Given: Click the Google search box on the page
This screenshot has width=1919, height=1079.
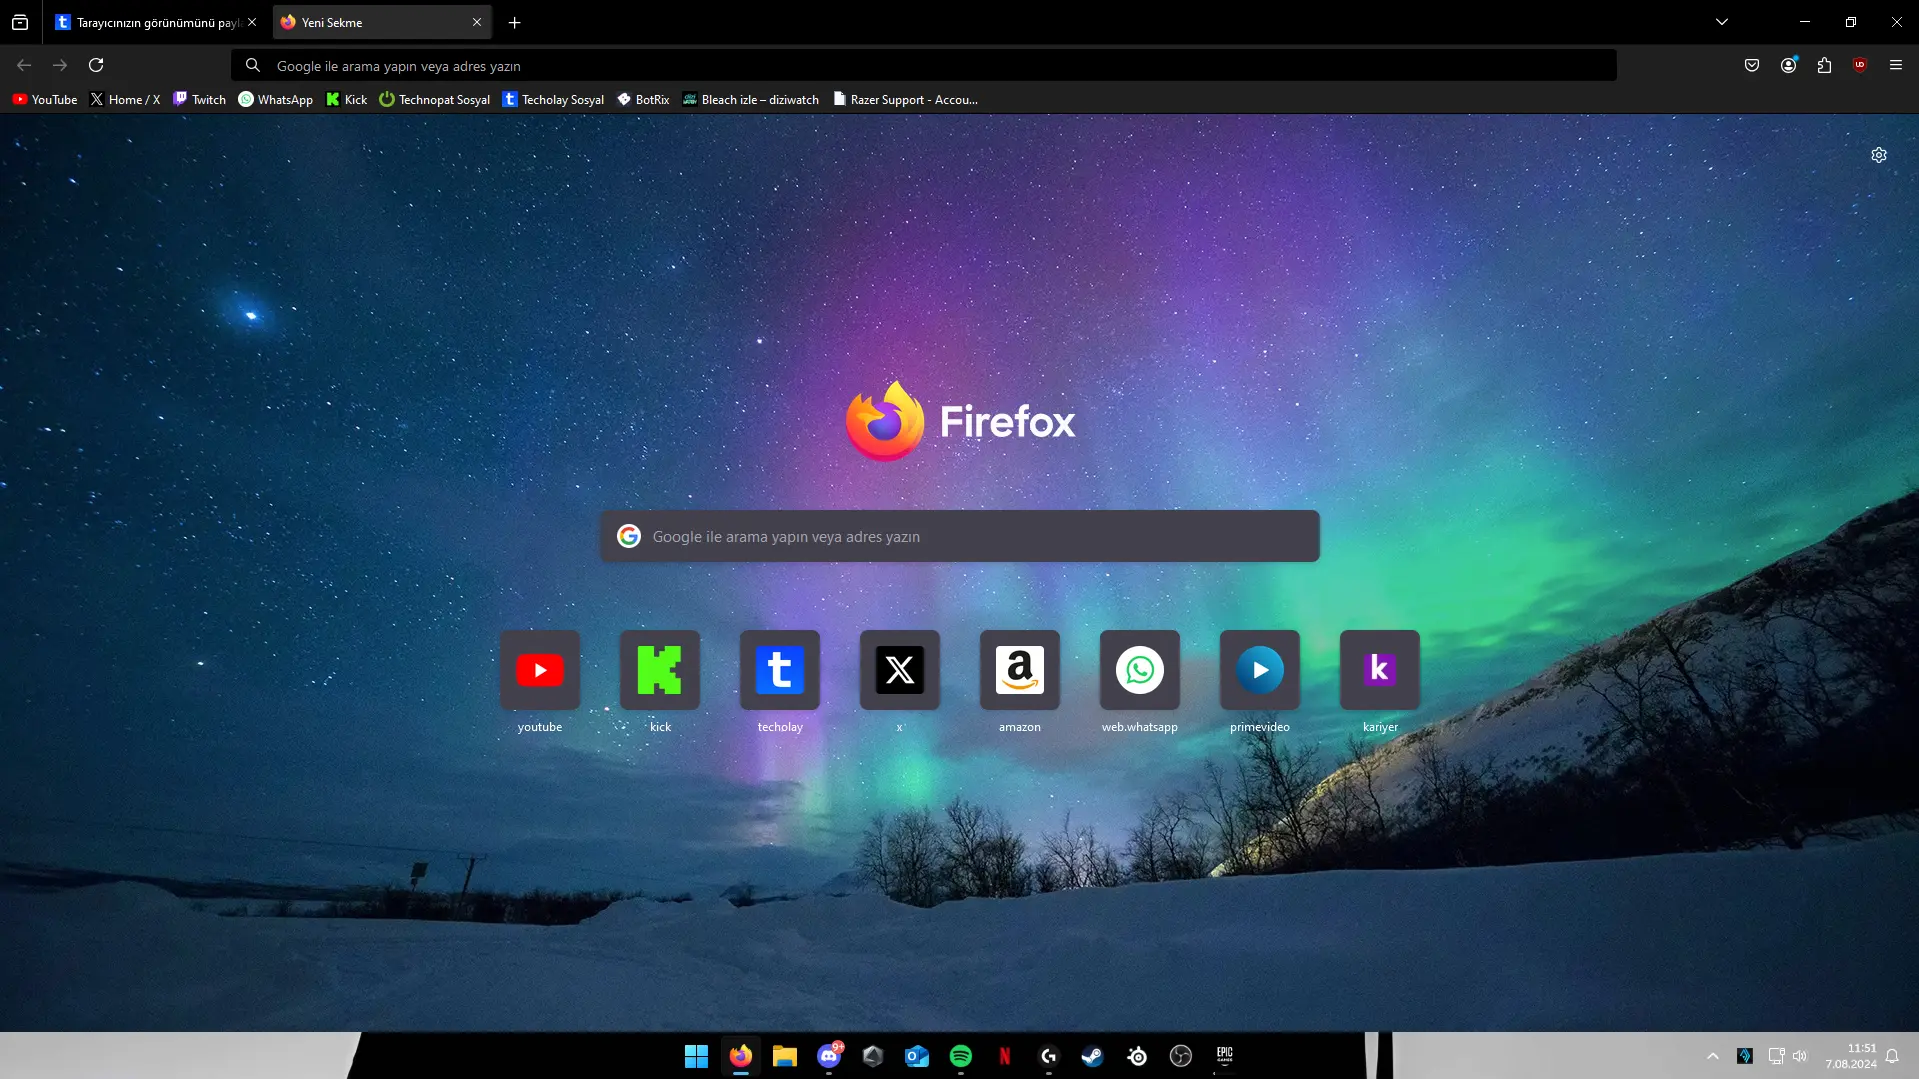Looking at the screenshot, I should point(960,536).
